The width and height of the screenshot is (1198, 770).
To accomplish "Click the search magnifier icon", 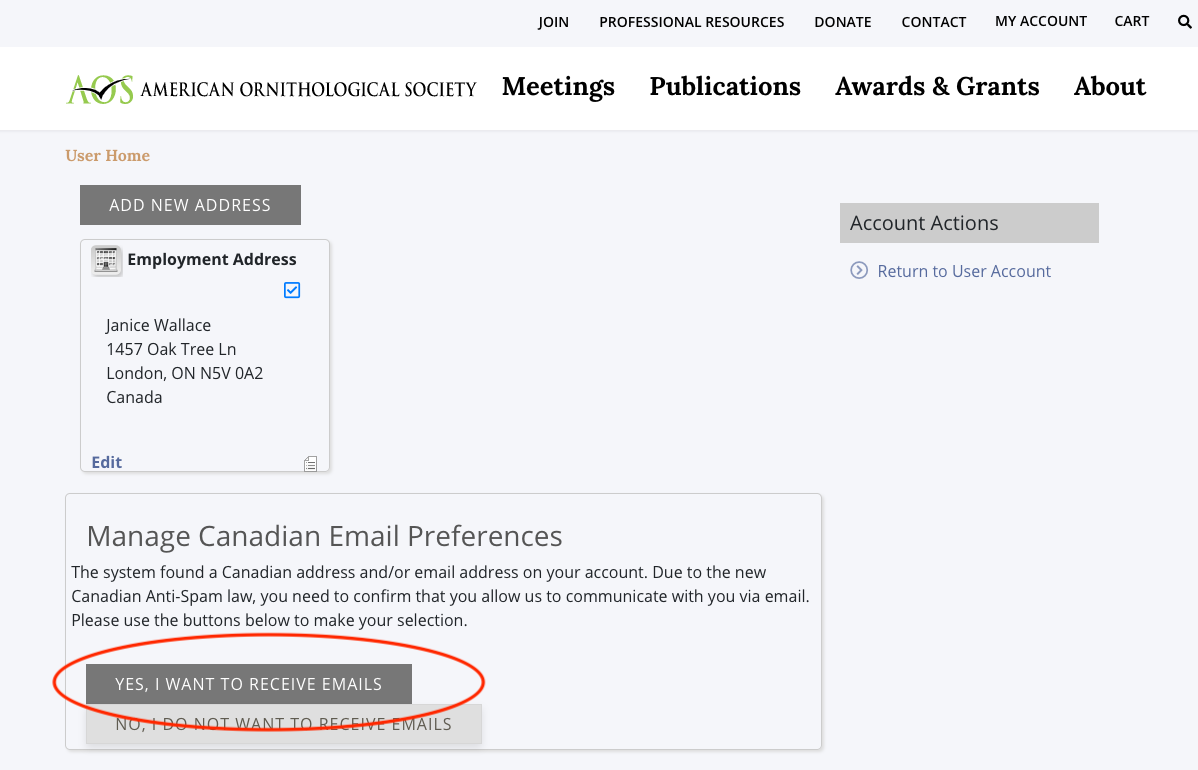I will coord(1185,21).
